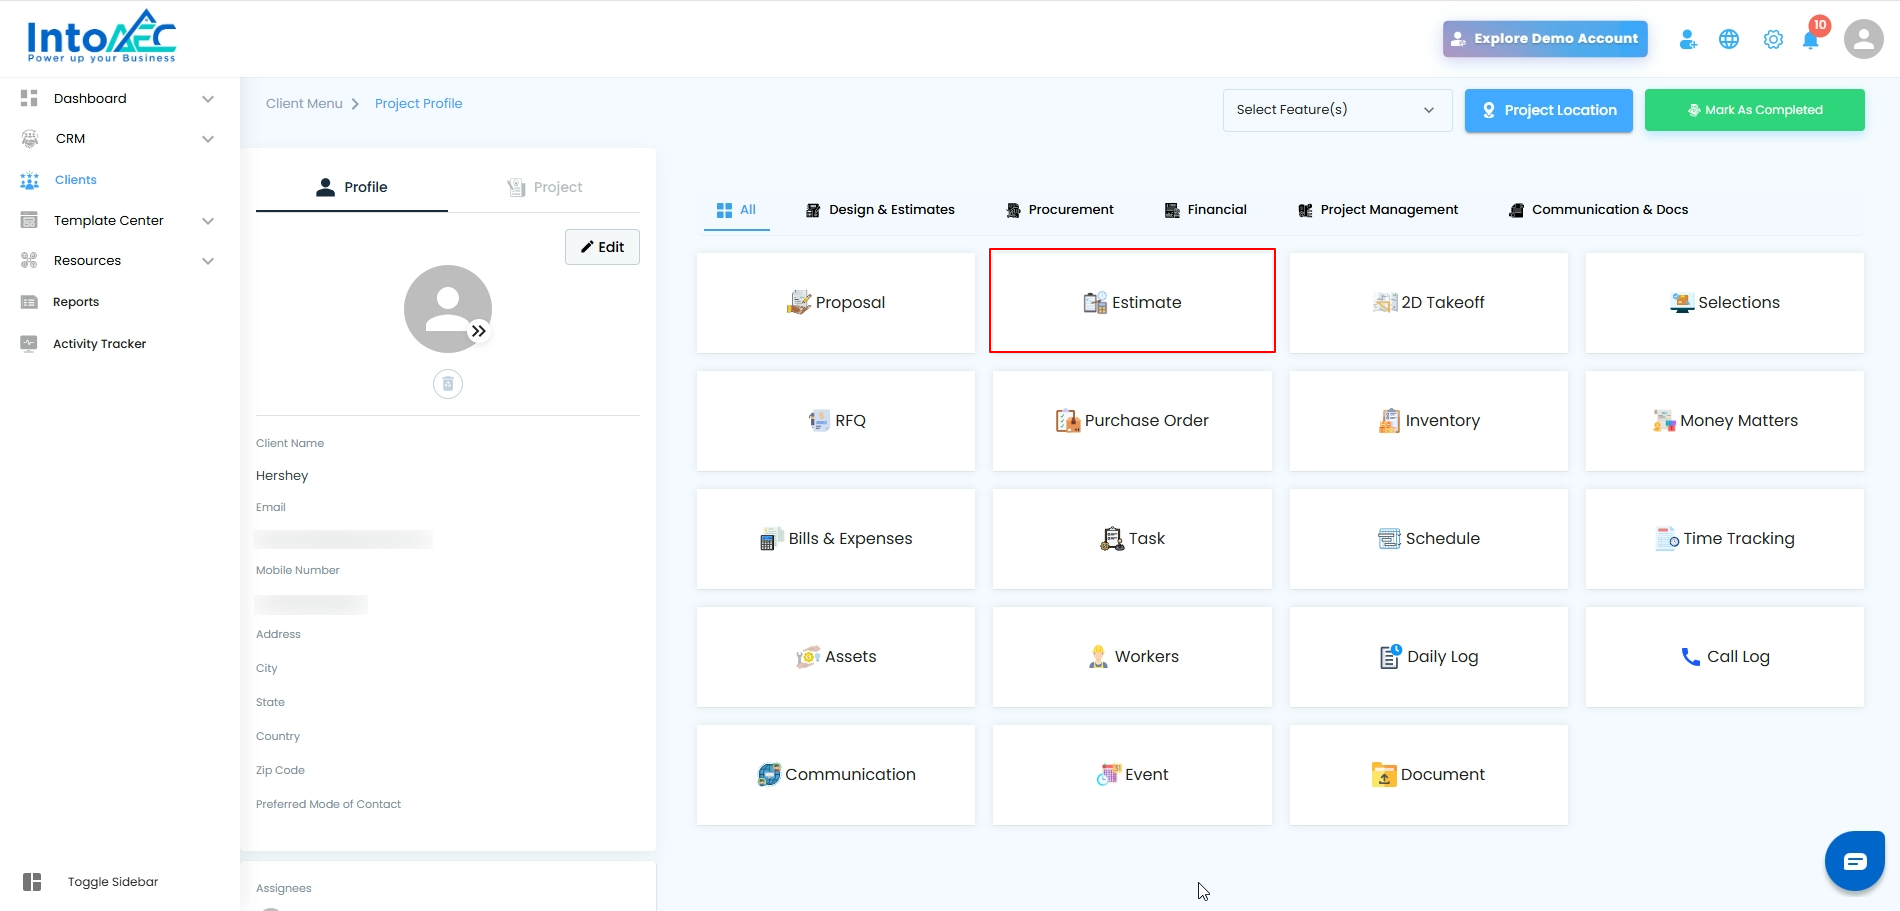Open the Call Log card
Screen dimensions: 1900x911
pyautogui.click(x=1725, y=656)
